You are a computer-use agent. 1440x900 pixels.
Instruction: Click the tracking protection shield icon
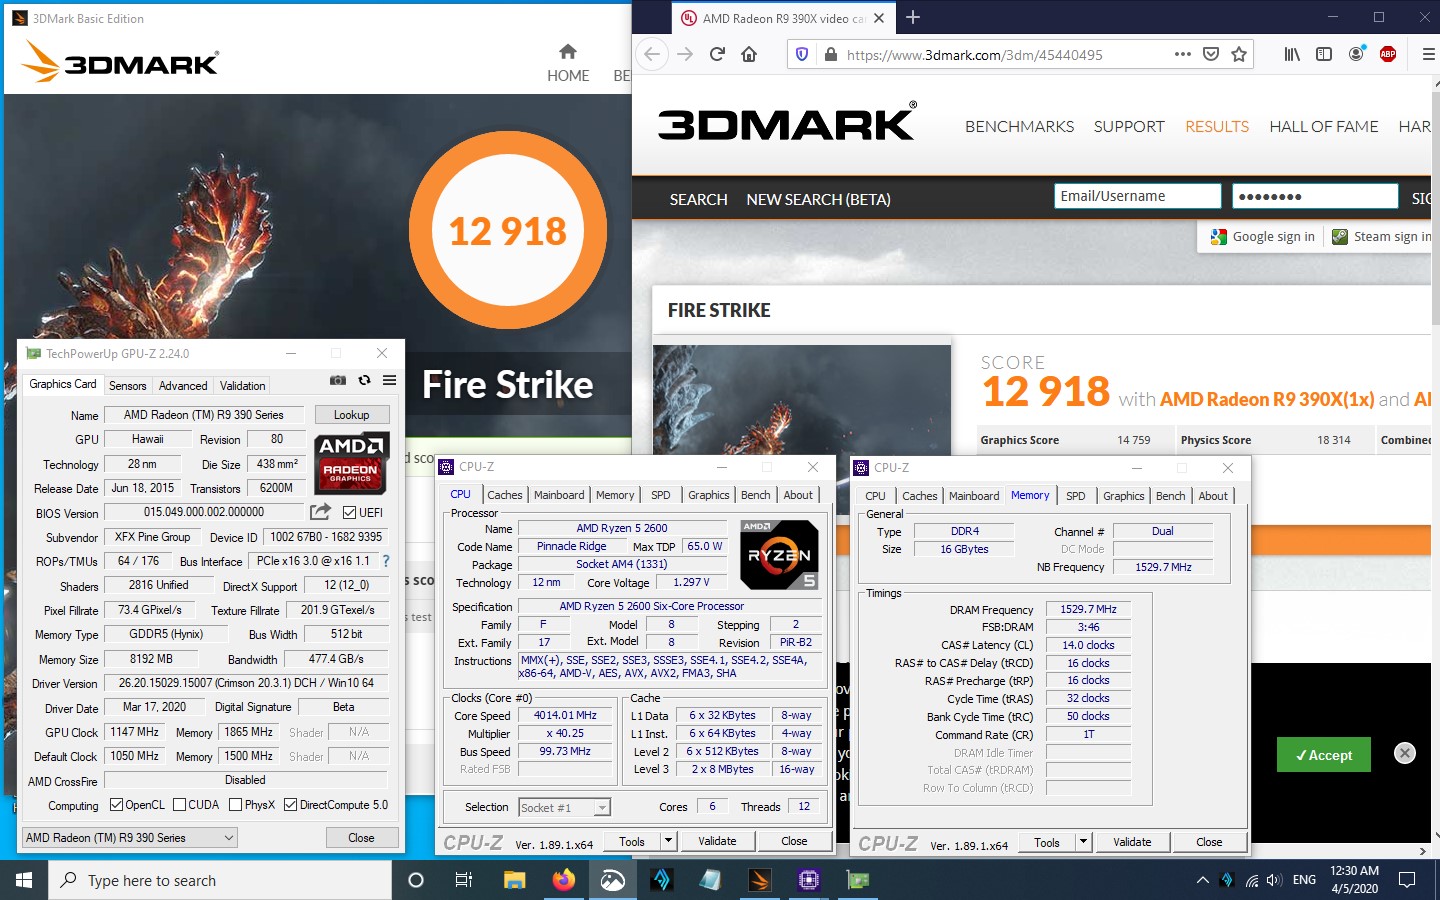pos(801,55)
